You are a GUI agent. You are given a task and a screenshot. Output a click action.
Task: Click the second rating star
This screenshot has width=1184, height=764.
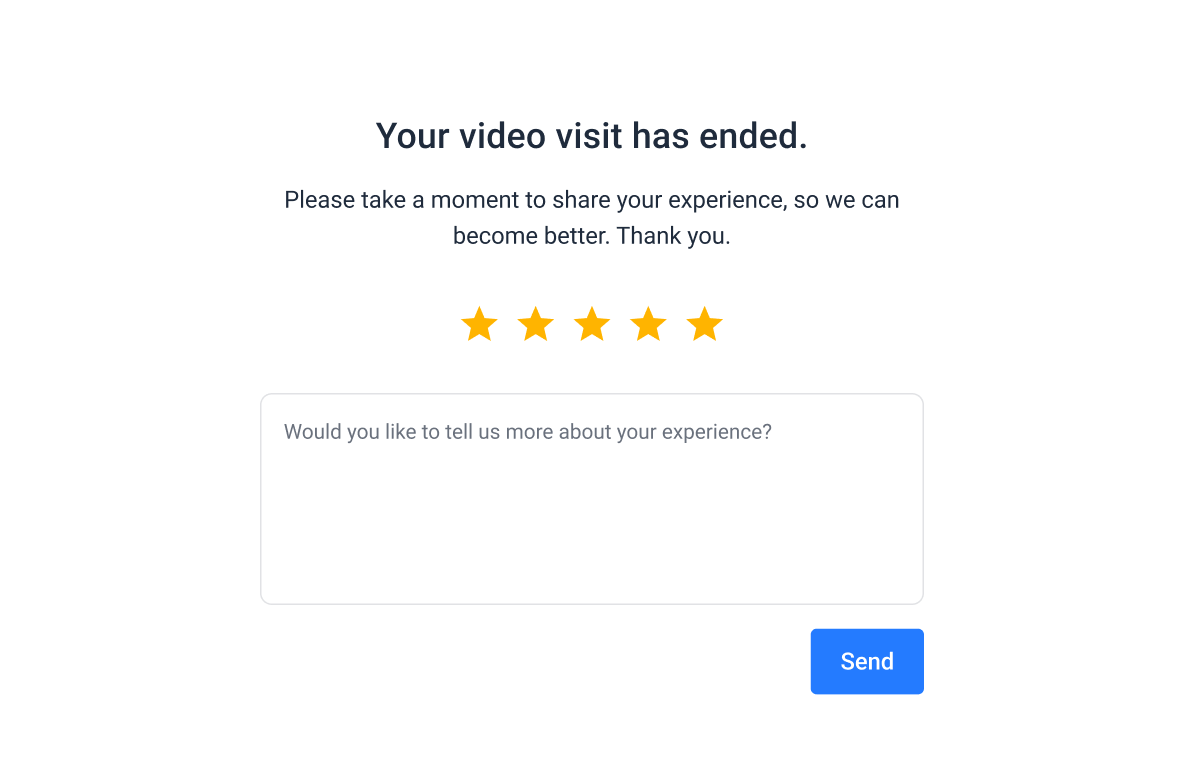click(x=536, y=325)
